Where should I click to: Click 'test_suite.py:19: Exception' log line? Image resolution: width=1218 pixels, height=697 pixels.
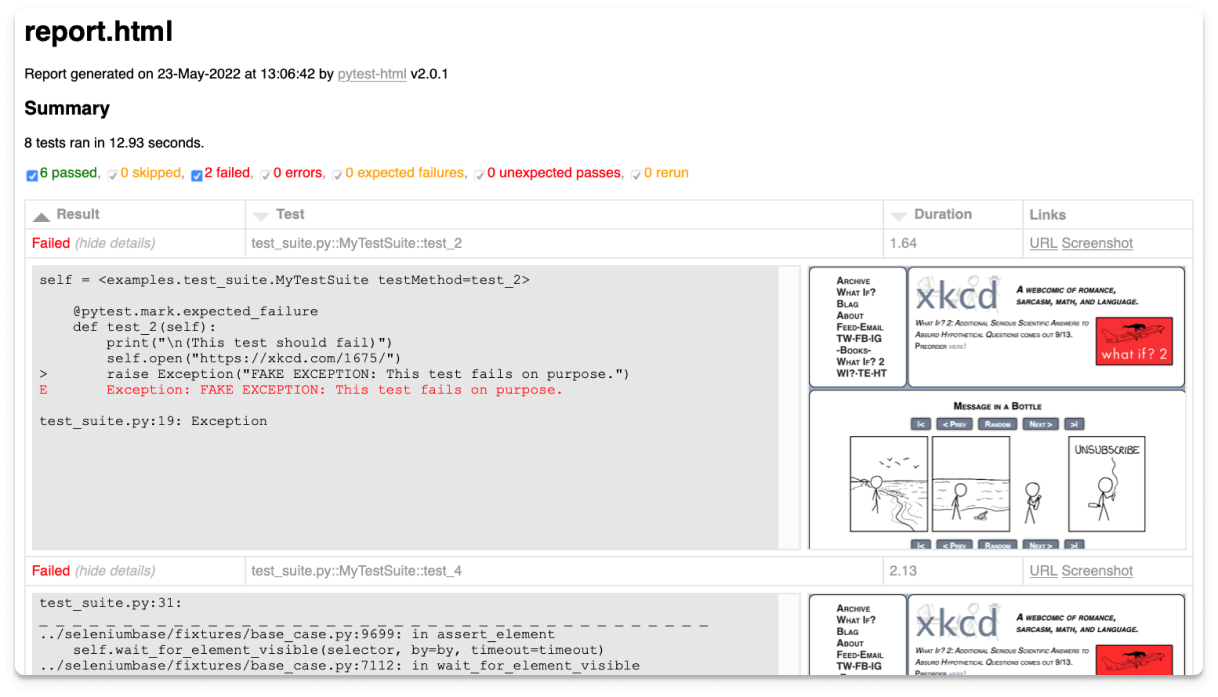153,421
